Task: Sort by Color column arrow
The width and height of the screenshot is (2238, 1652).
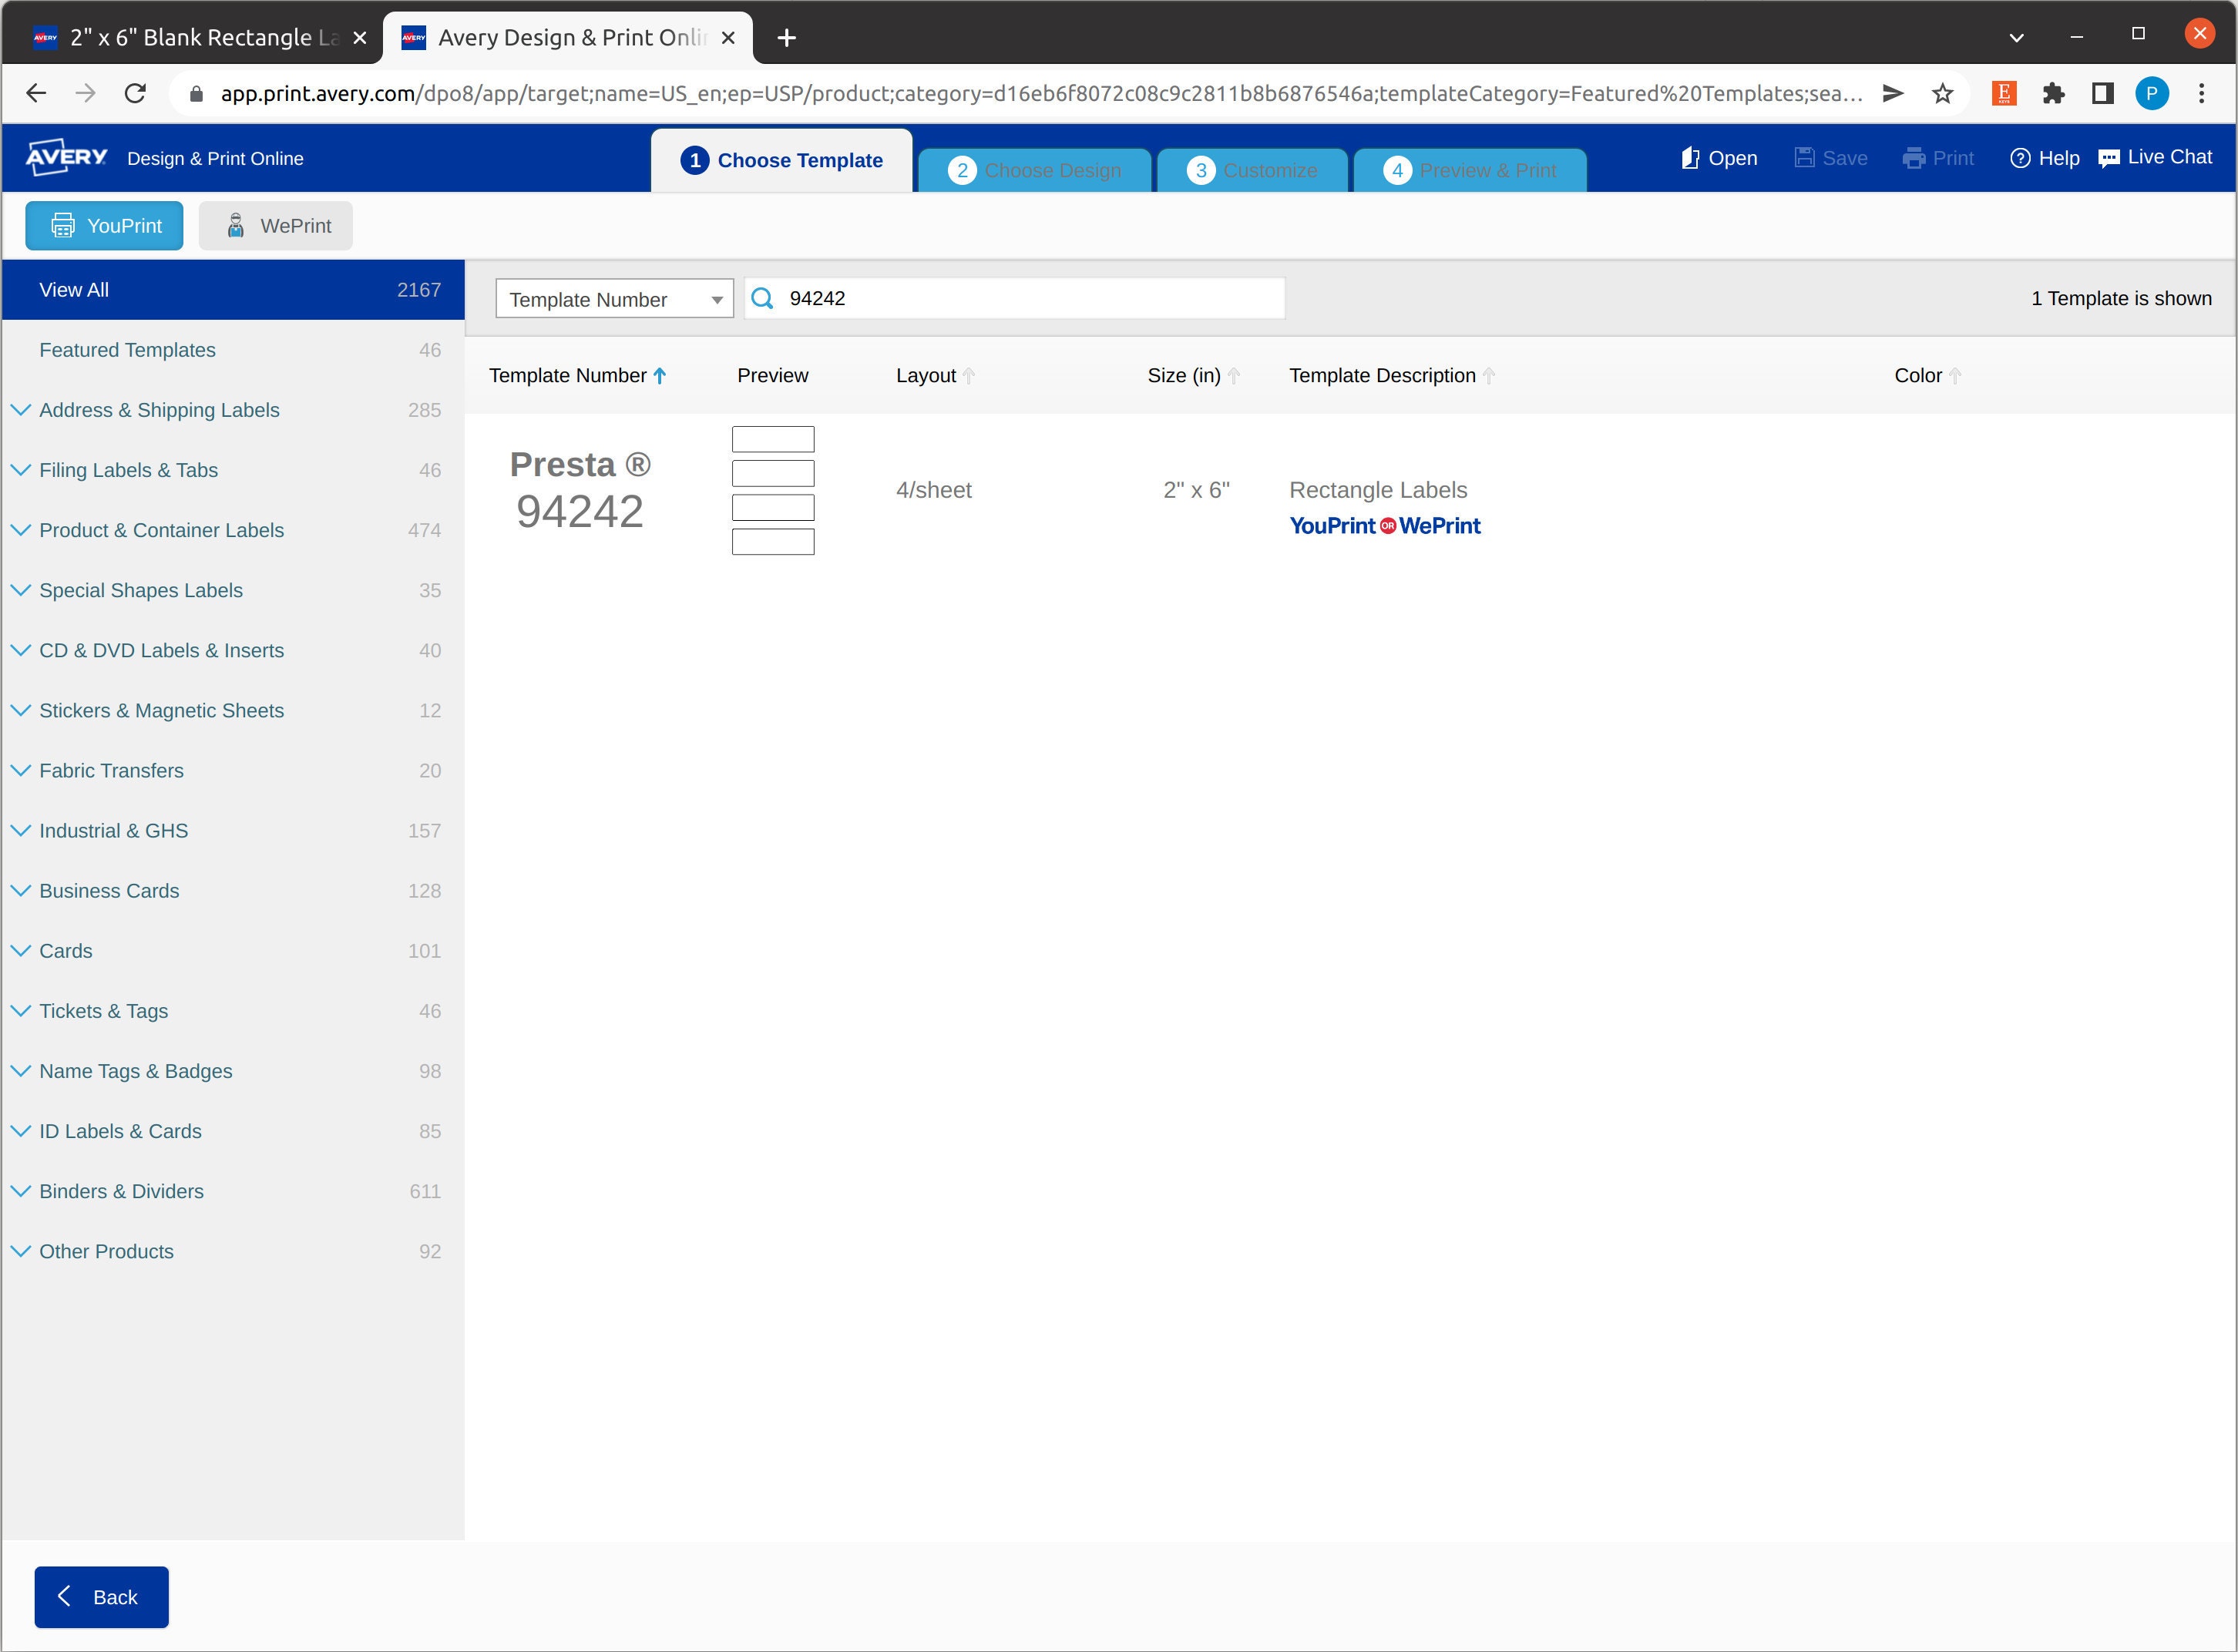Action: [1955, 376]
